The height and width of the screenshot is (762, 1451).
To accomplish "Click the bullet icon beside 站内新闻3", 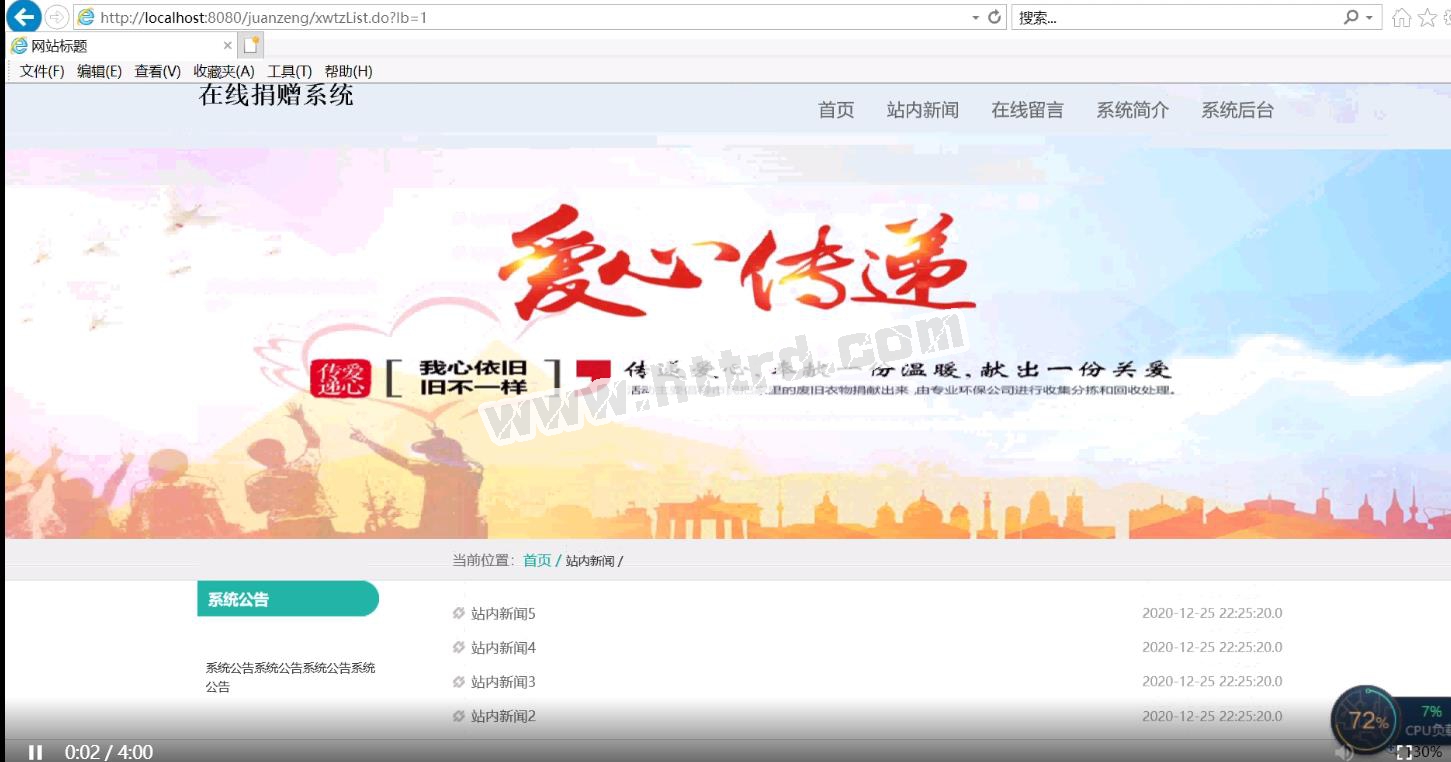I will click(x=459, y=681).
